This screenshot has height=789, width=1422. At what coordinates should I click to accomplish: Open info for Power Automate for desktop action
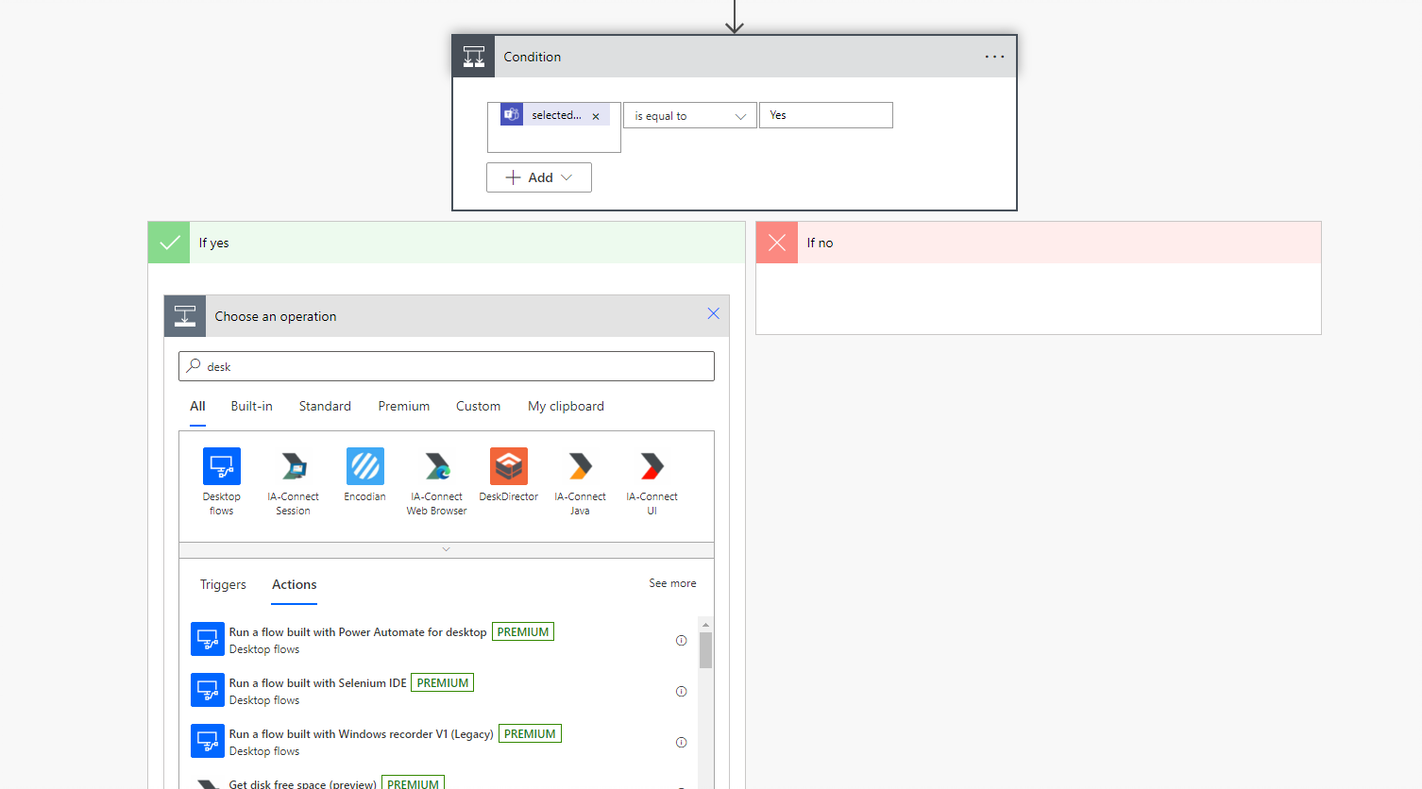pos(682,640)
